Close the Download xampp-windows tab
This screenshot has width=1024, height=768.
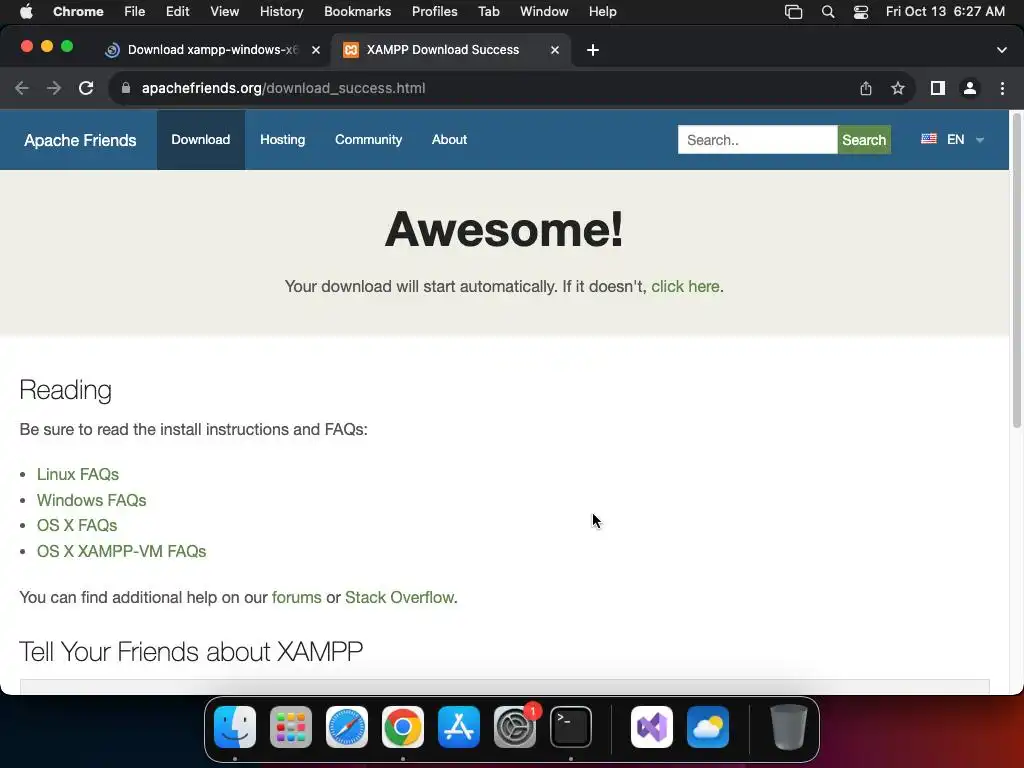(x=316, y=50)
